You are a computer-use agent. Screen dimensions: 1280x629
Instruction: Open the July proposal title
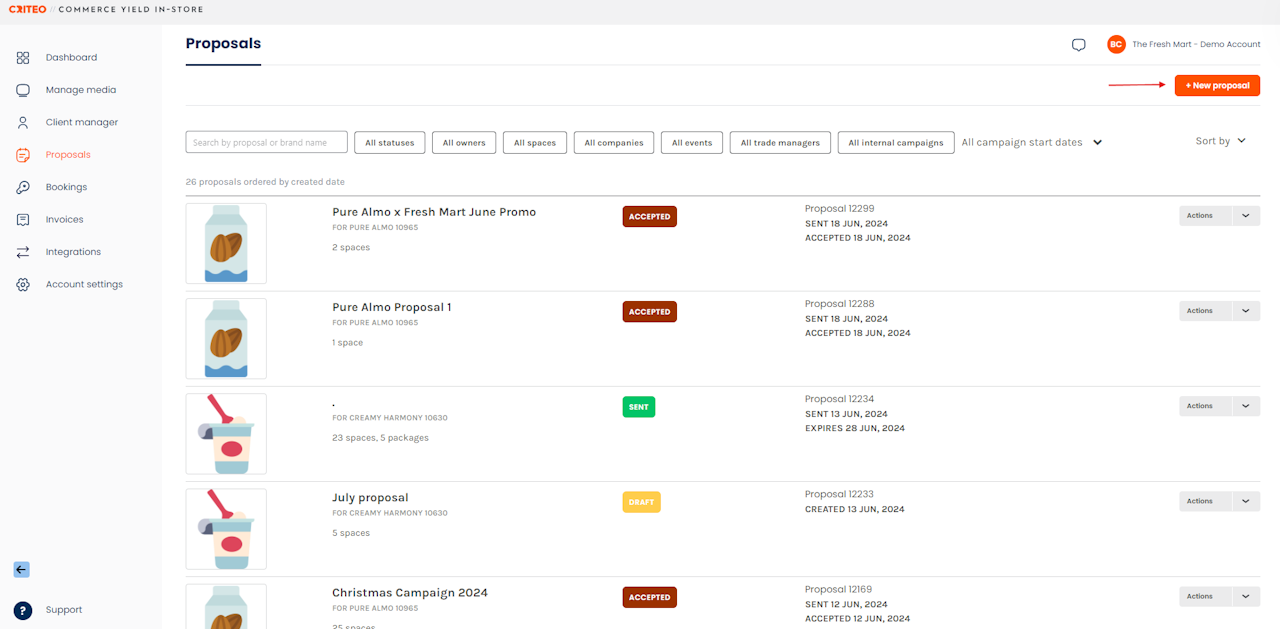point(370,498)
